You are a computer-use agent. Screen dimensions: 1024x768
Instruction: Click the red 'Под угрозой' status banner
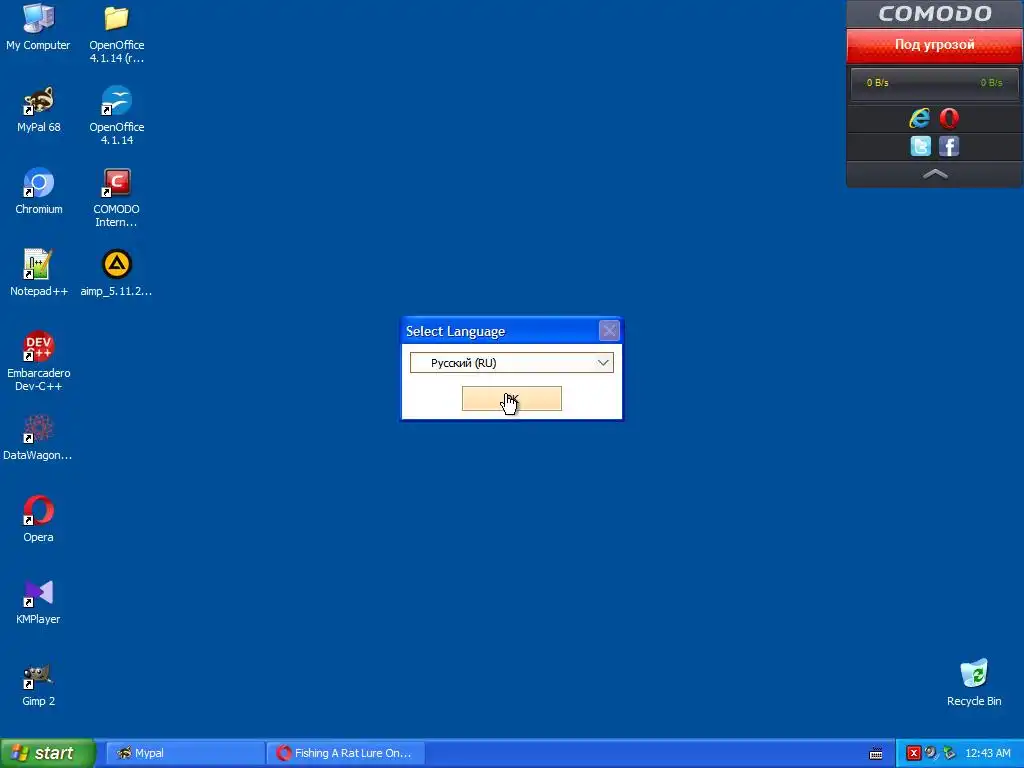coord(935,45)
